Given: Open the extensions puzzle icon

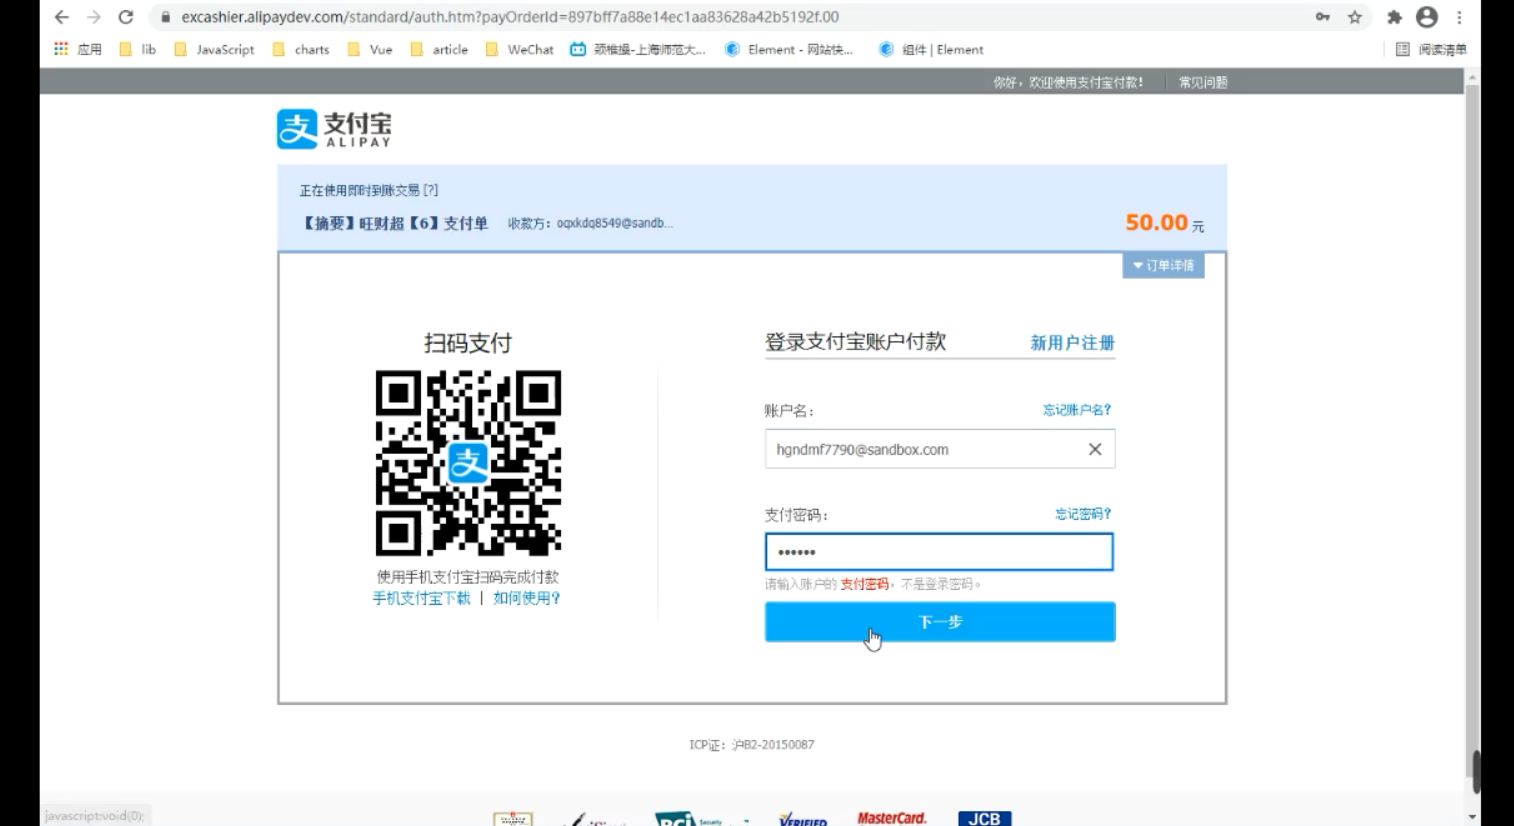Looking at the screenshot, I should click(x=1395, y=17).
